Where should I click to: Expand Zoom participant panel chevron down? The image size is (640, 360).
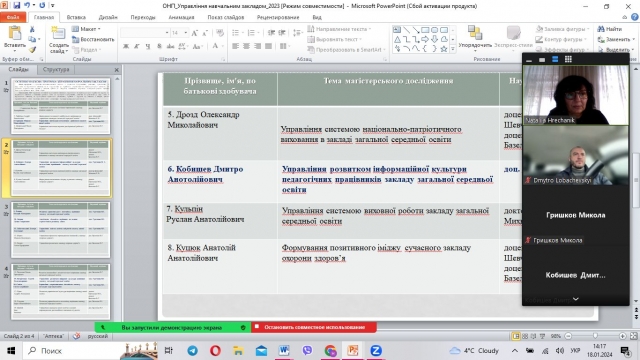[576, 299]
